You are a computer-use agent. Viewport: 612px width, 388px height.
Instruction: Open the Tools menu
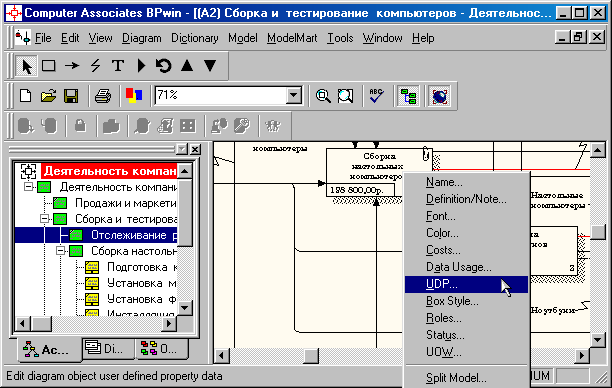click(x=340, y=38)
